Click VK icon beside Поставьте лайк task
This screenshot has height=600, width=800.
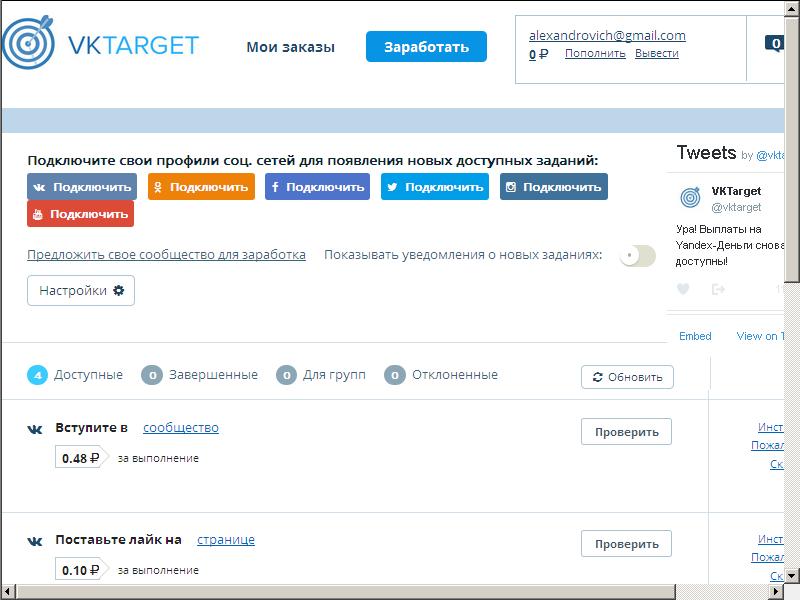(x=35, y=541)
